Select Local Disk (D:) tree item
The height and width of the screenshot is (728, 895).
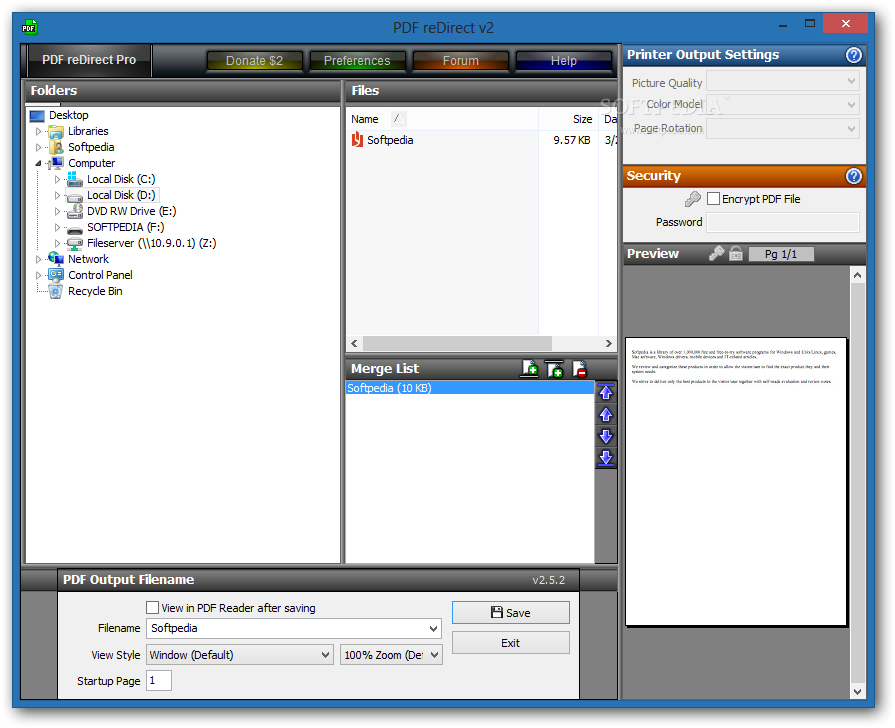[121, 195]
